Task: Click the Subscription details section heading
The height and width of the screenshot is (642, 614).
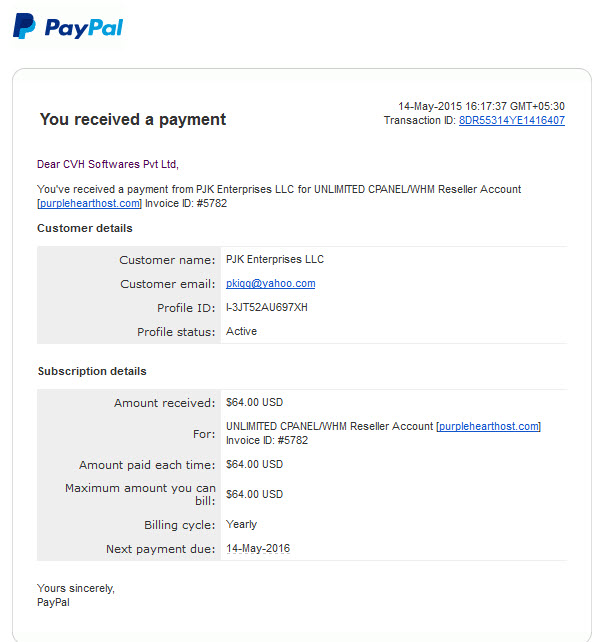Action: (92, 371)
